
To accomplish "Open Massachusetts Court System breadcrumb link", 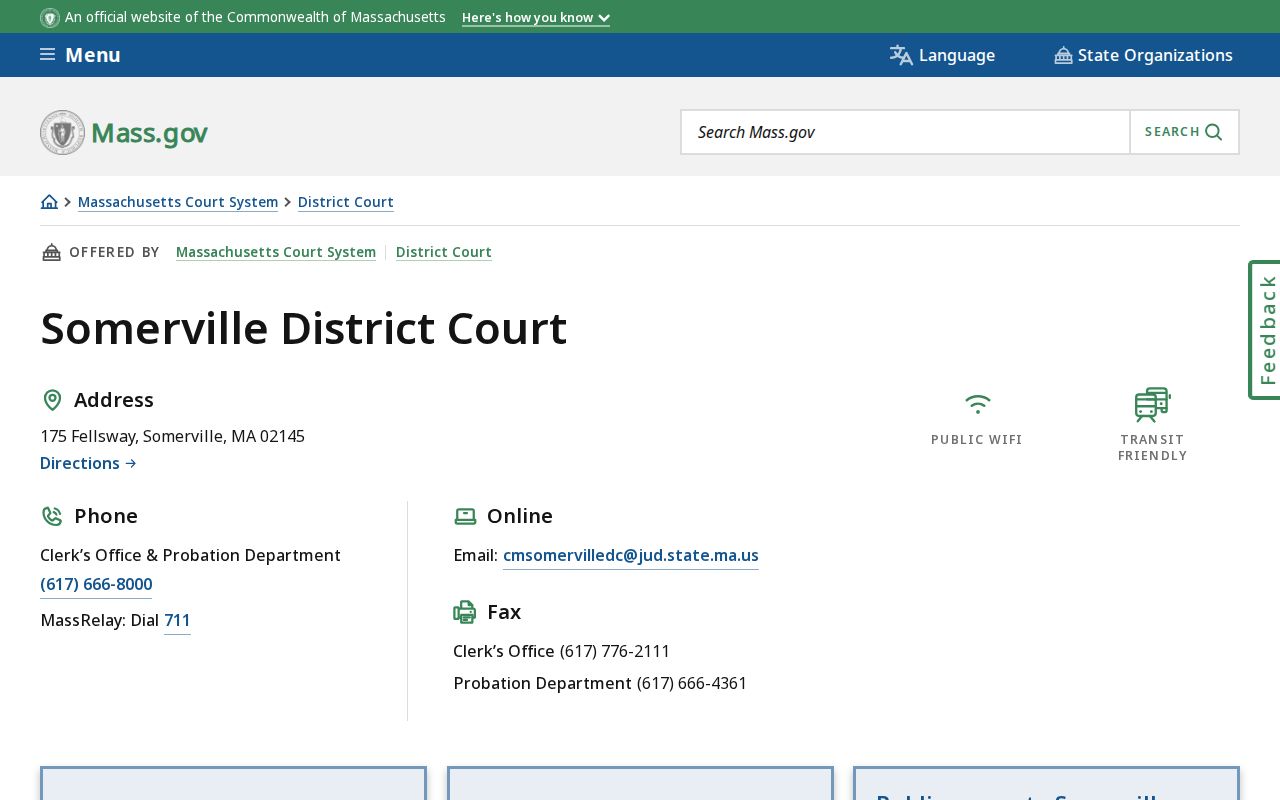I will [x=178, y=202].
